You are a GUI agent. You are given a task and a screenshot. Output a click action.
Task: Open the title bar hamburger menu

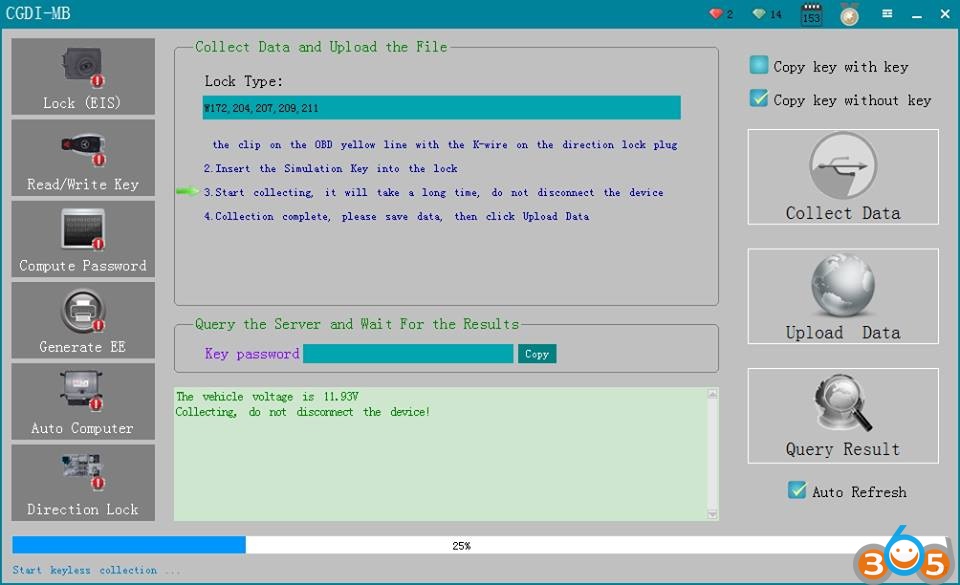point(887,14)
